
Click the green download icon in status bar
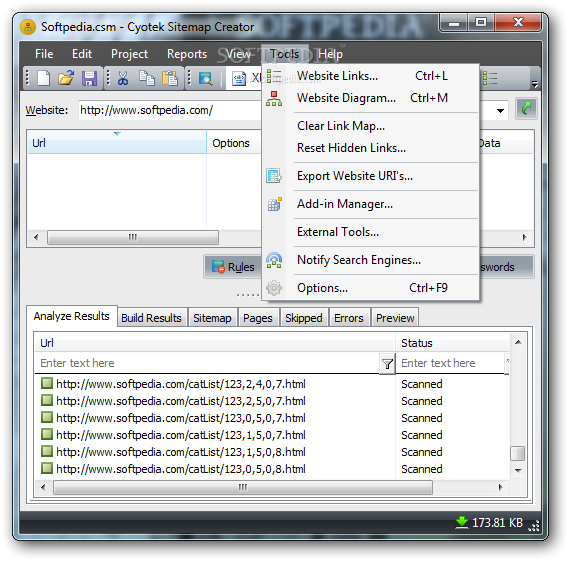(x=462, y=523)
